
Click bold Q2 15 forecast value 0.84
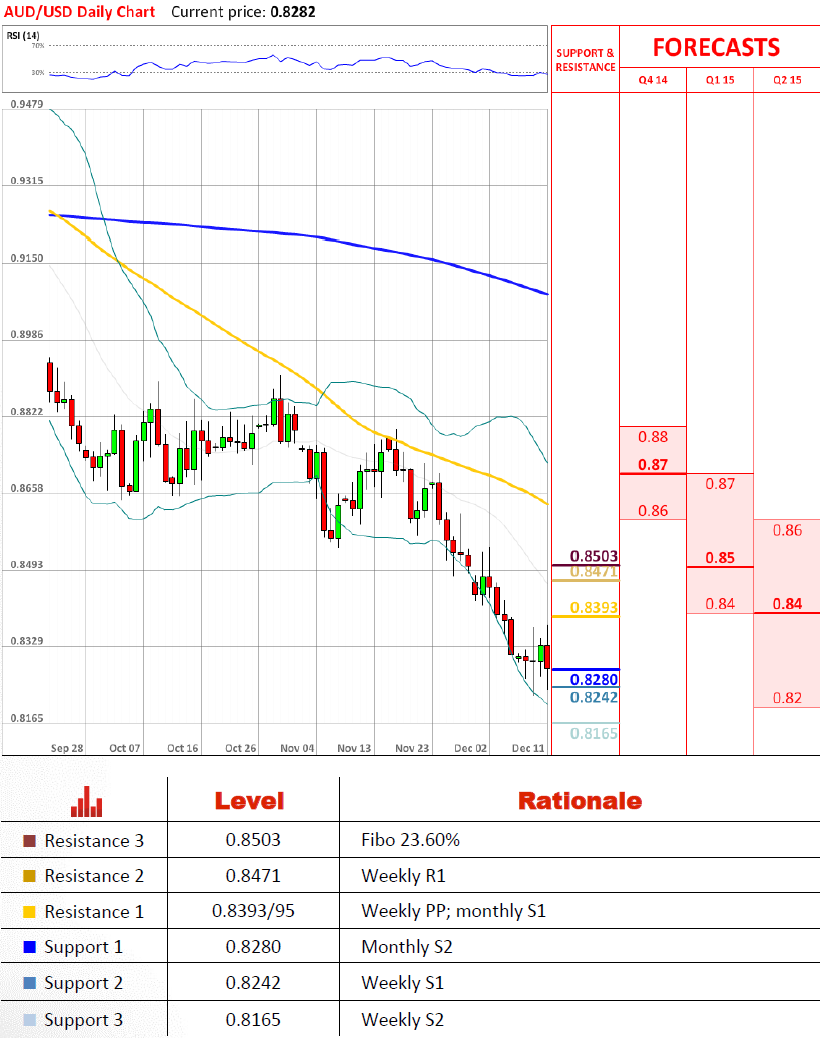point(787,604)
